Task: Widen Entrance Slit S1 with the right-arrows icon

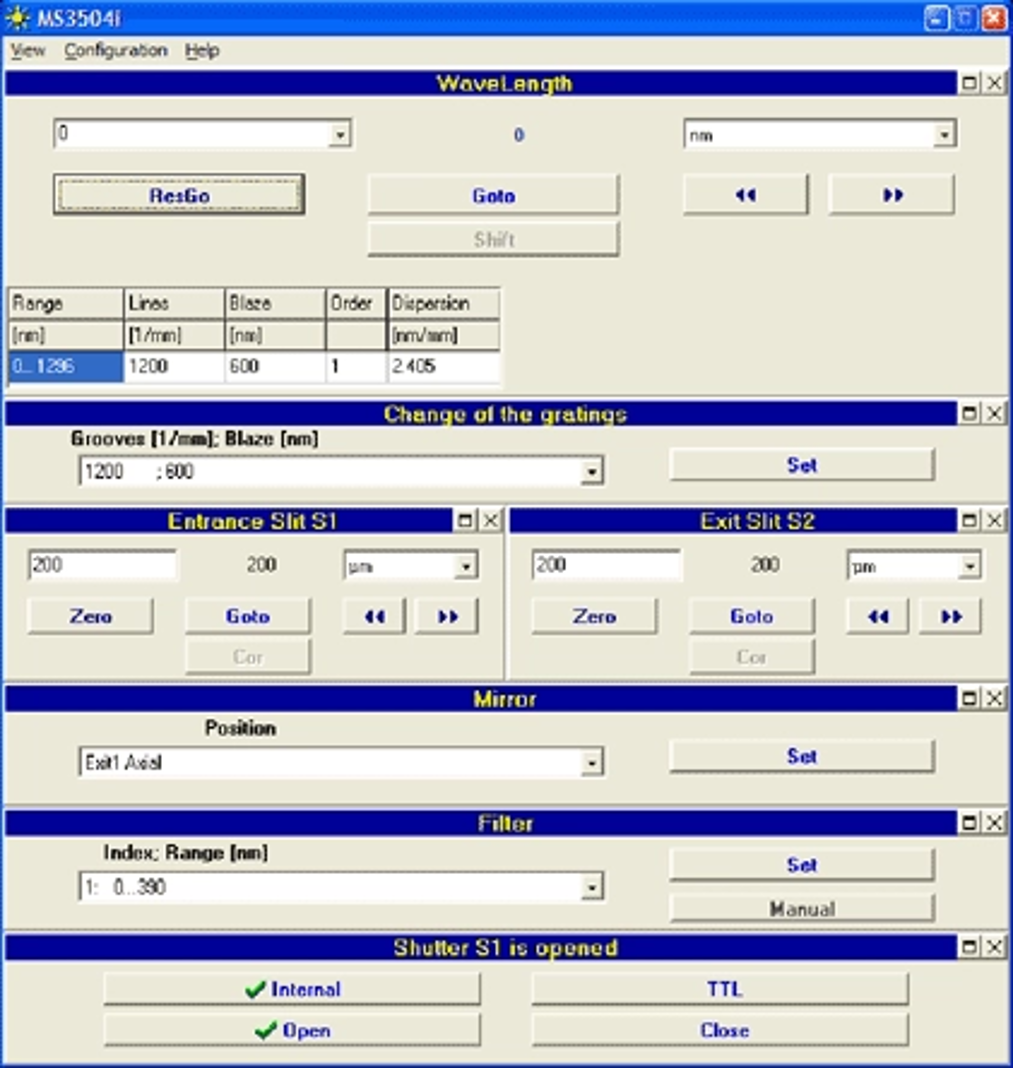Action: (446, 616)
